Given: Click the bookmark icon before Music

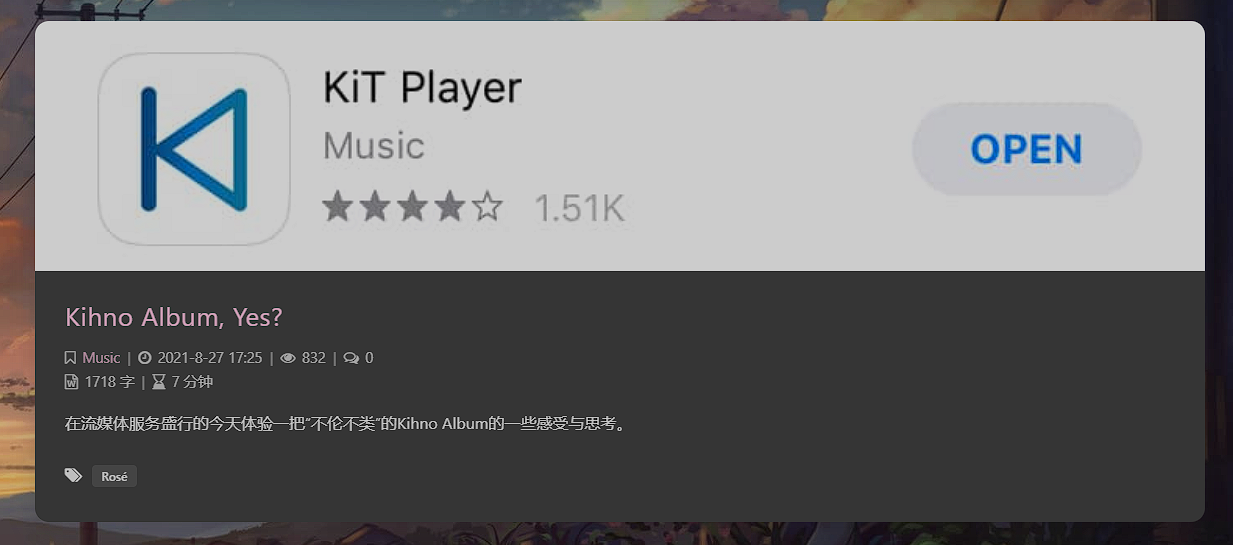Looking at the screenshot, I should coord(70,358).
